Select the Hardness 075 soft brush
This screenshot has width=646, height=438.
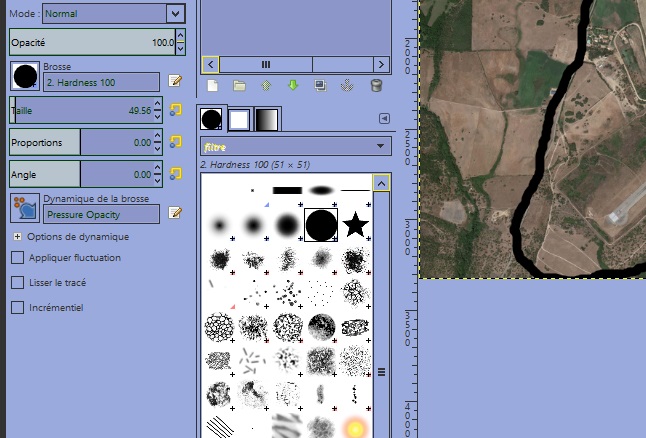coord(287,225)
